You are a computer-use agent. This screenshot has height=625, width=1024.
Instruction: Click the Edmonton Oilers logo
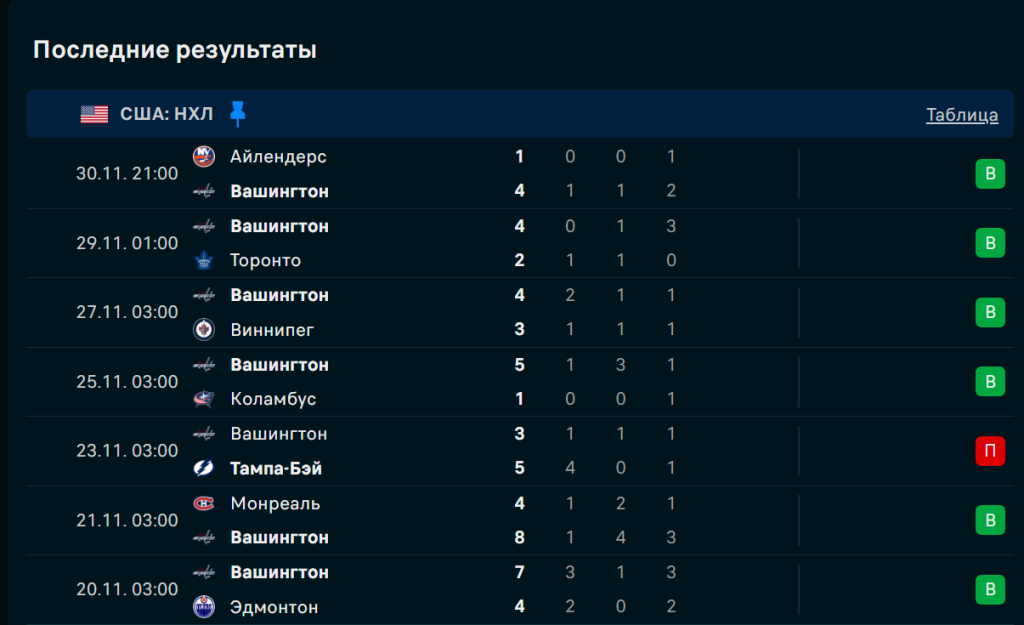point(204,607)
